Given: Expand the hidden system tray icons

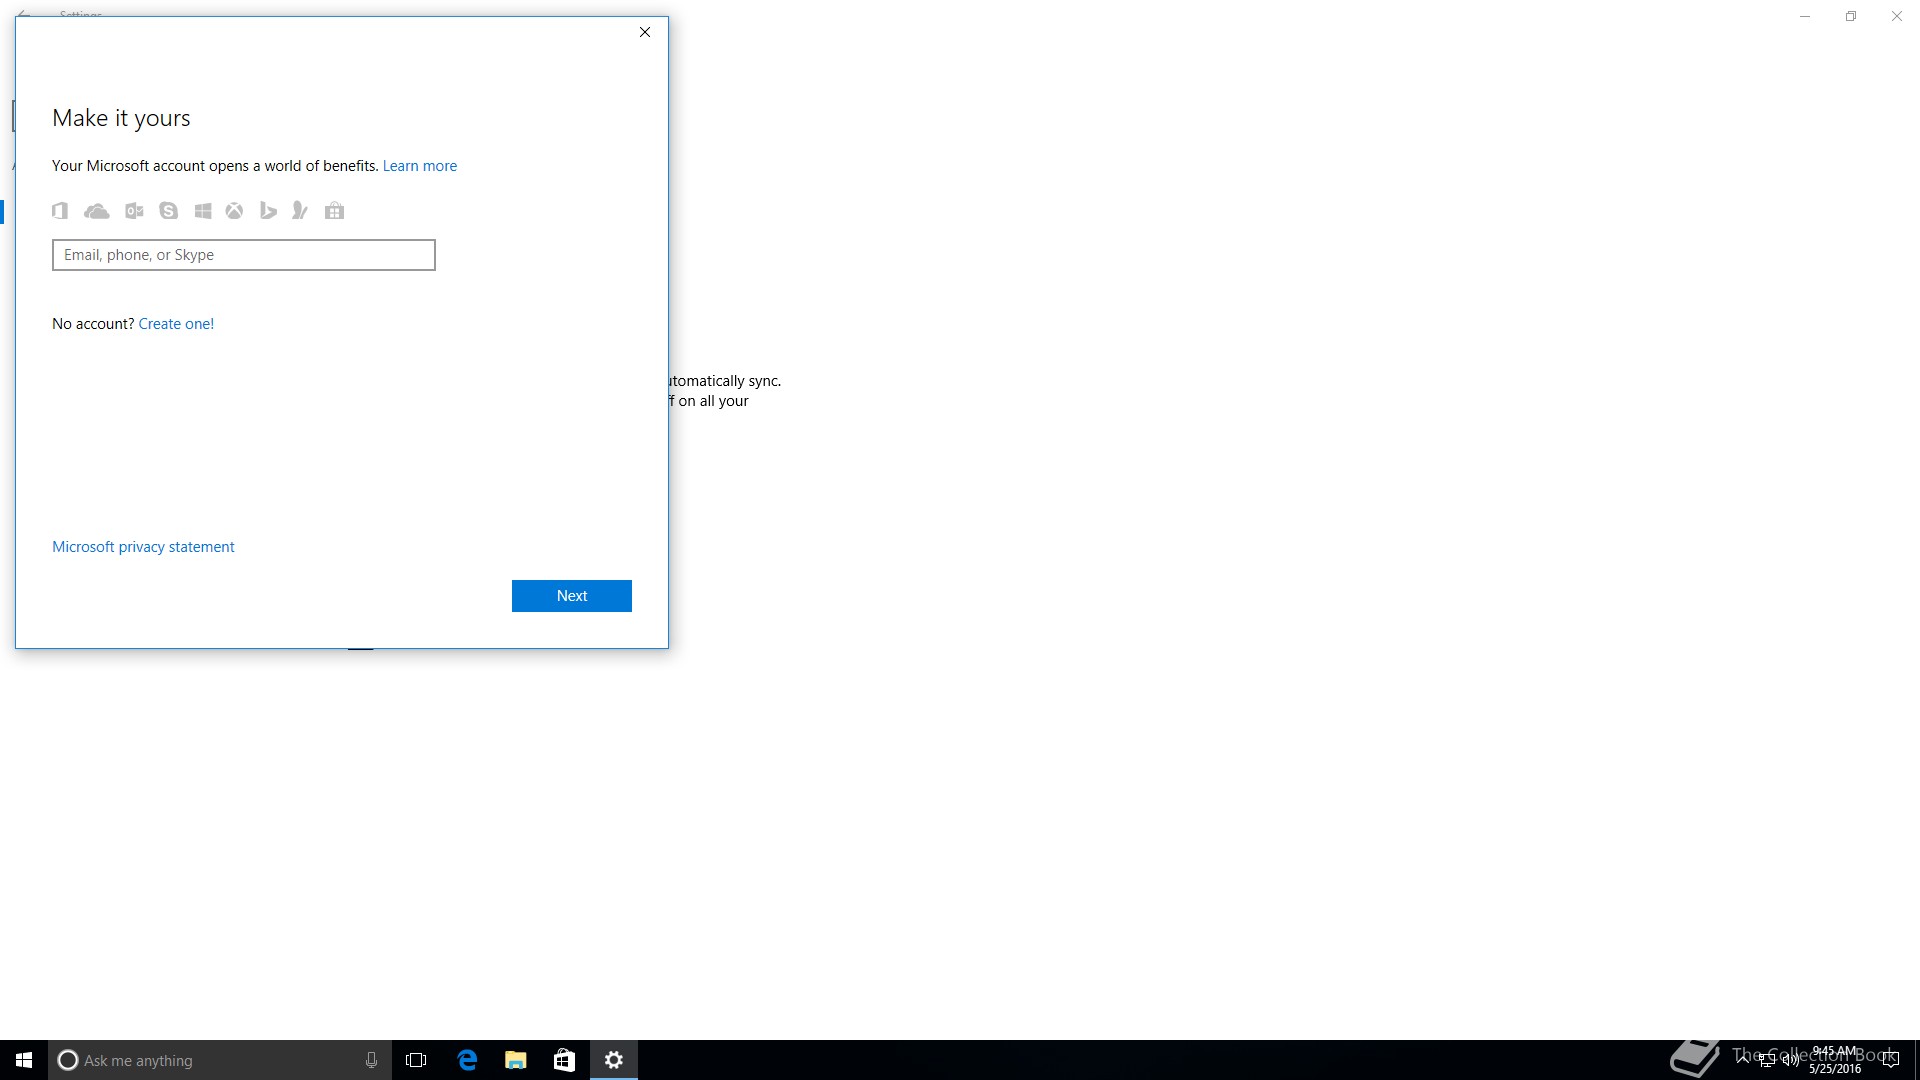Looking at the screenshot, I should [1743, 1060].
